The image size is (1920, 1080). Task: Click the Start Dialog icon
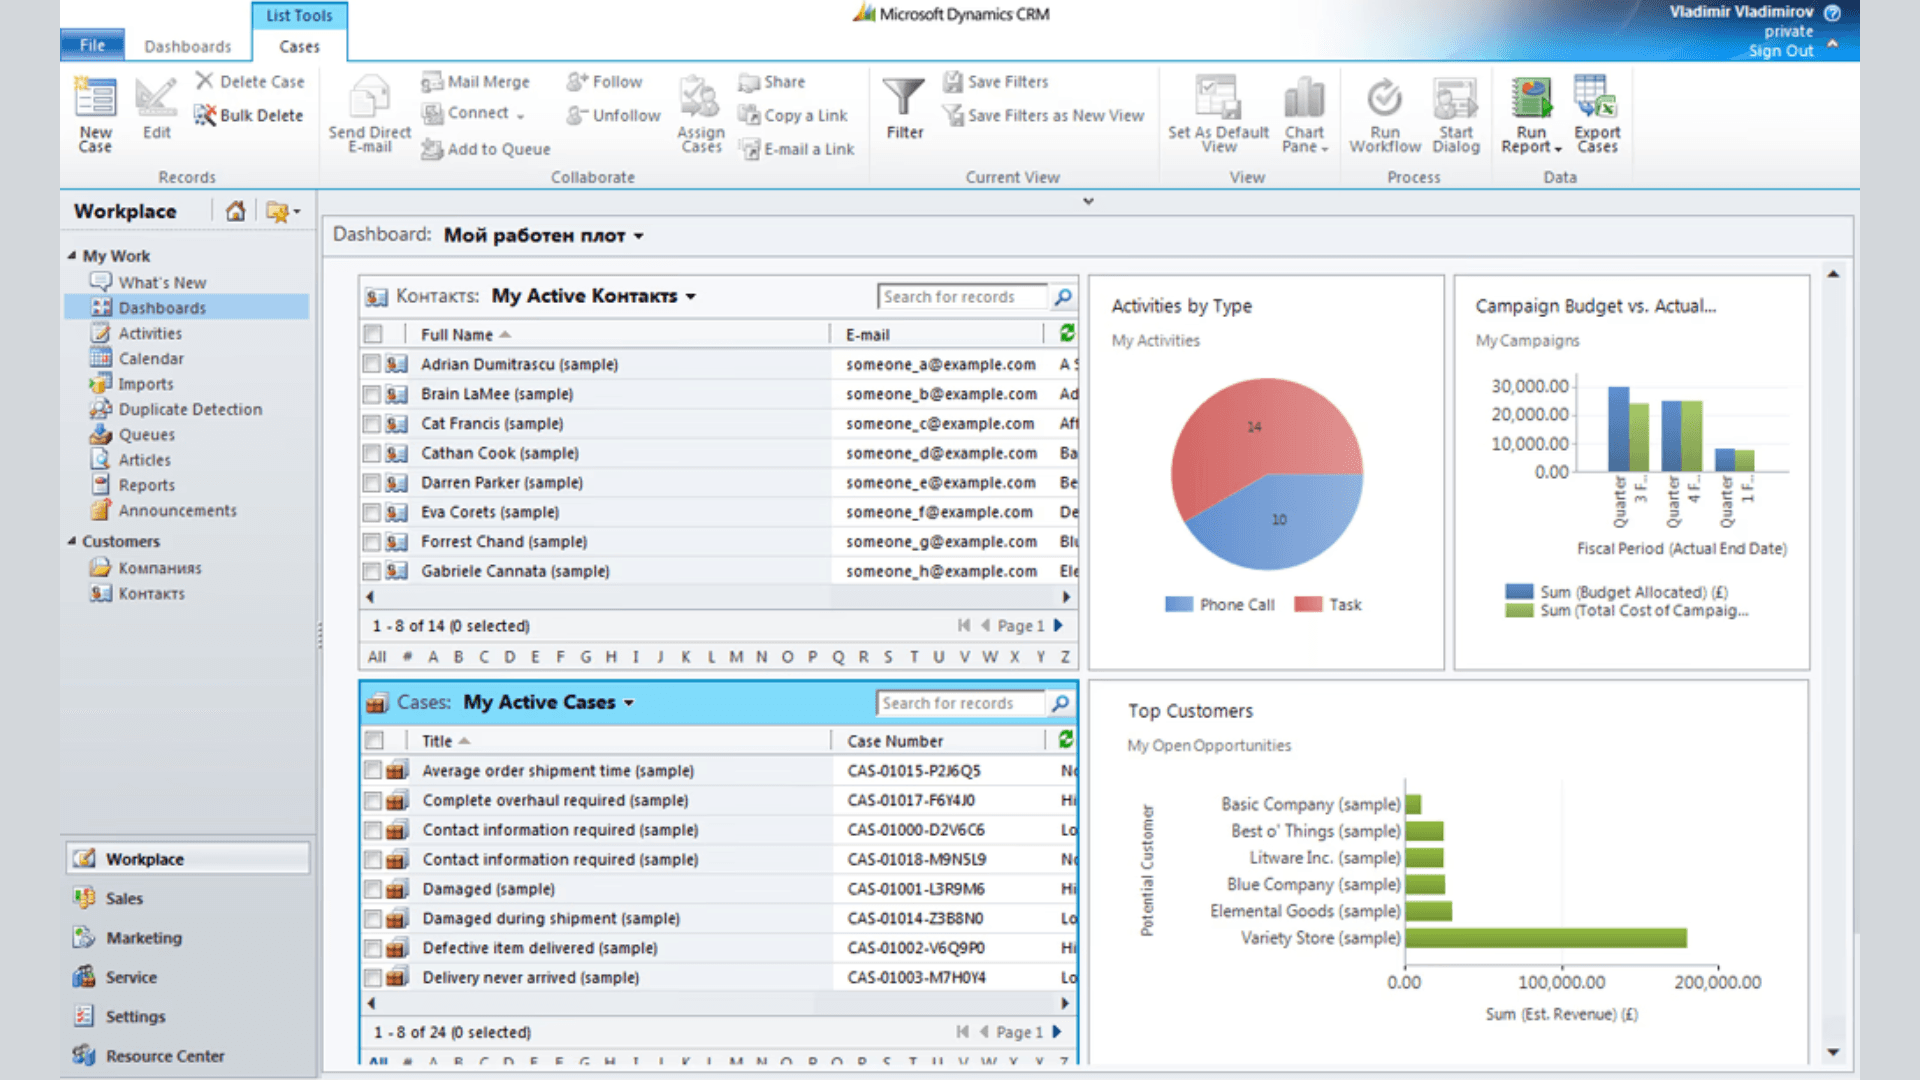tap(1455, 98)
